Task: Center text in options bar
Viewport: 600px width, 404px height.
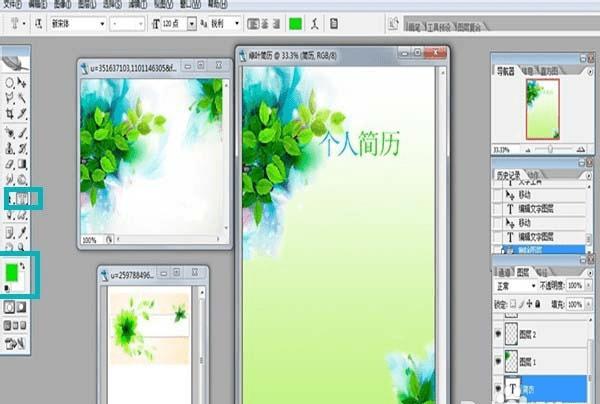Action: tap(265, 24)
